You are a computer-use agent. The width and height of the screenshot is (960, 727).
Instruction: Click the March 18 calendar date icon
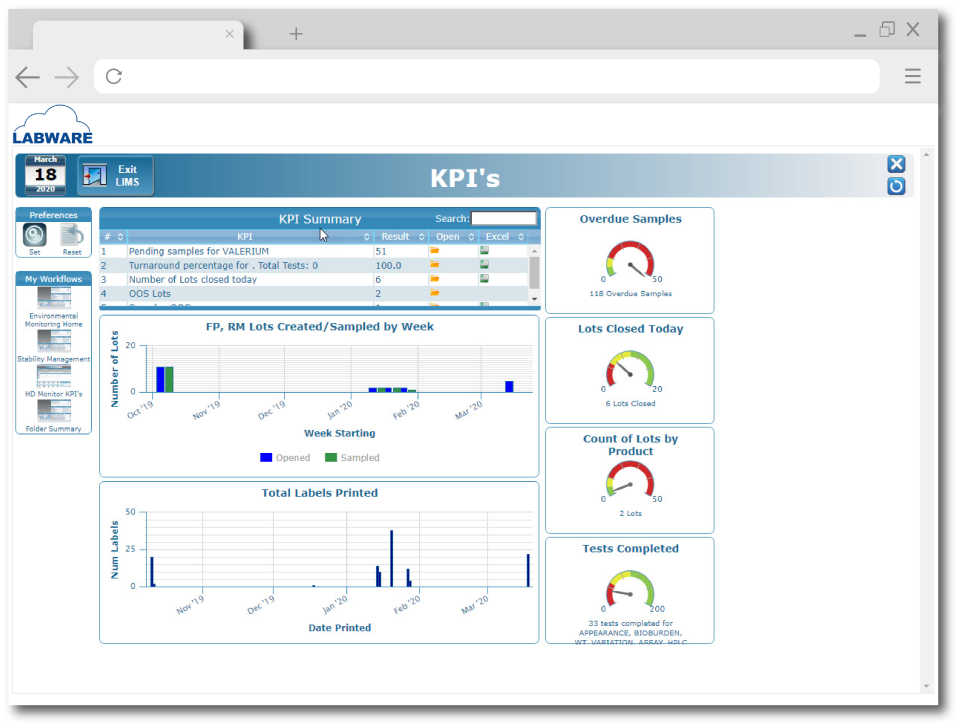point(46,175)
